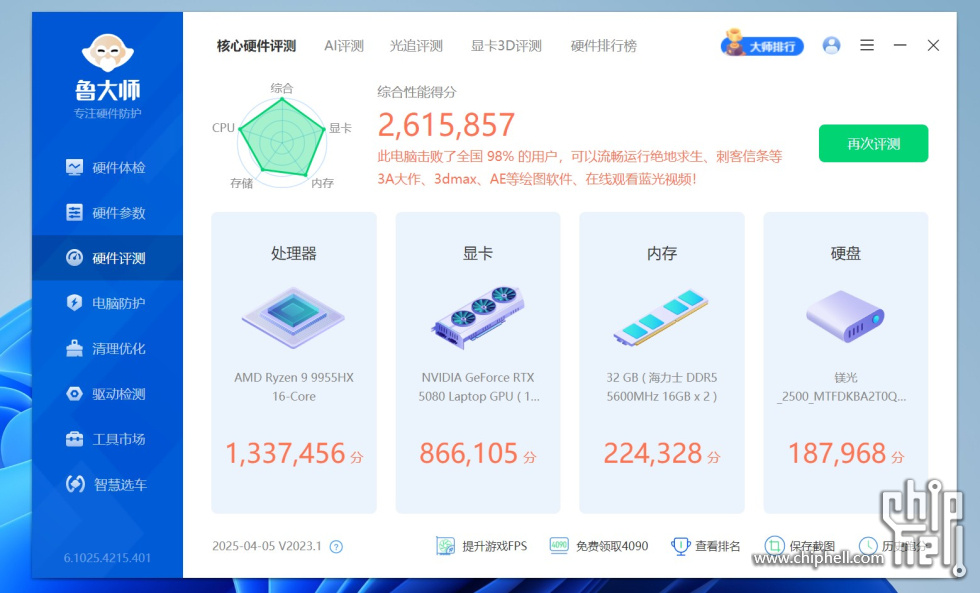Click the 鲁大师 logo avatar
This screenshot has height=593, width=980.
coord(108,53)
